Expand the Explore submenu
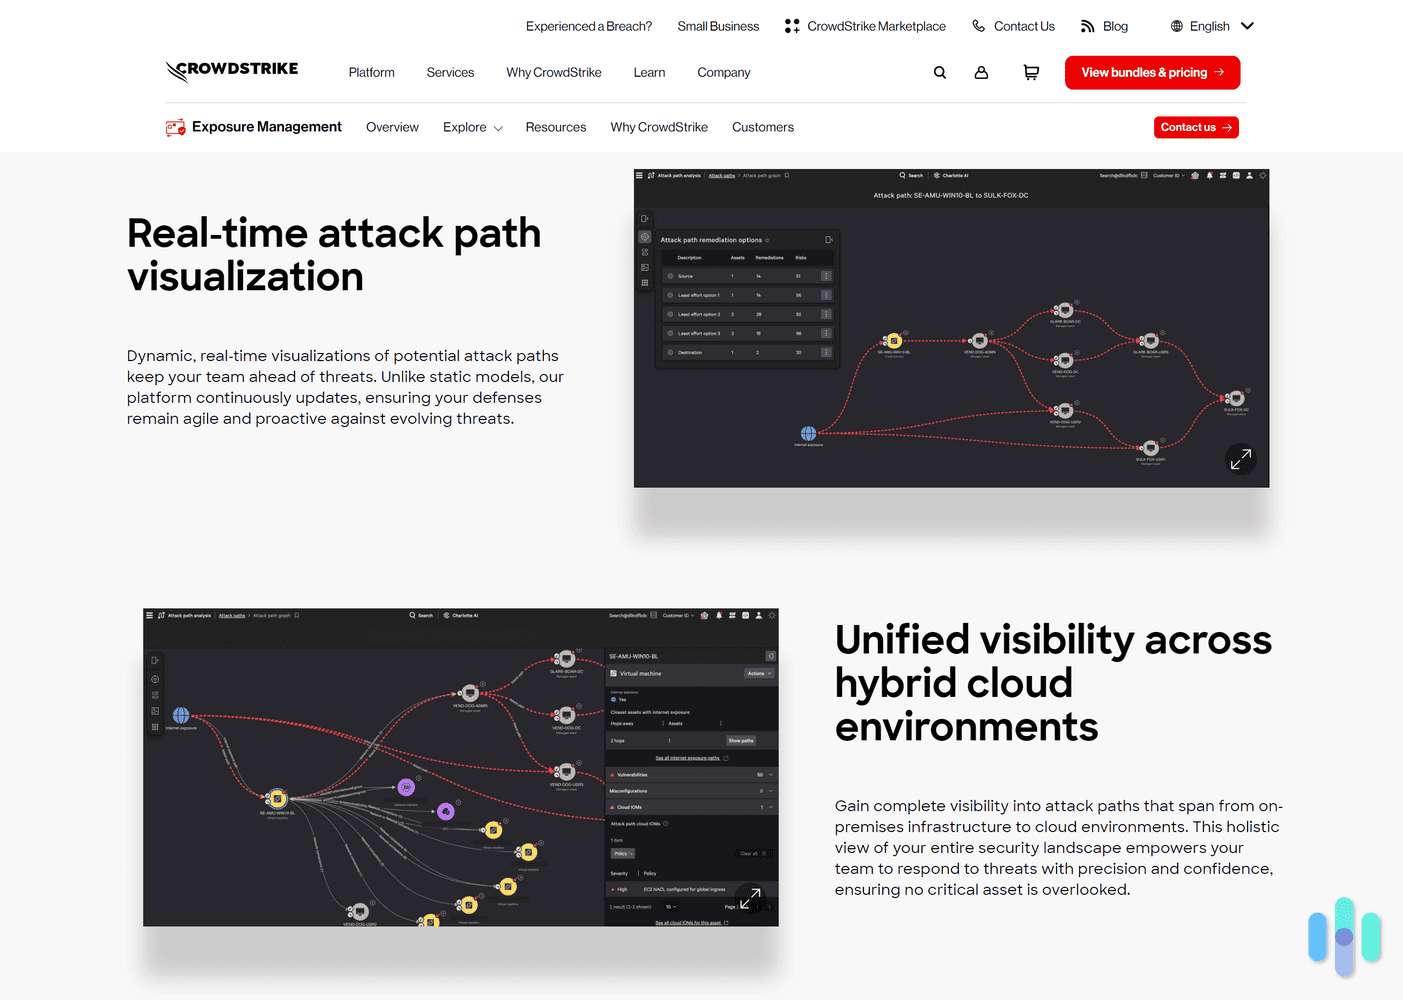 473,127
